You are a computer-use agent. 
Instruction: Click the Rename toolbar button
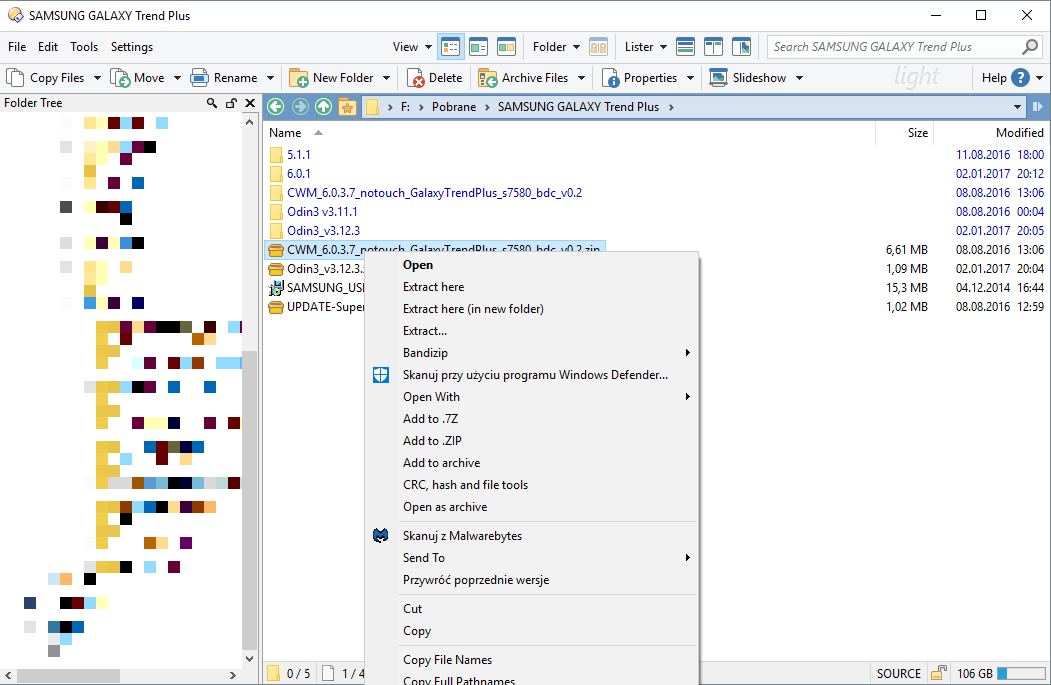(x=225, y=78)
